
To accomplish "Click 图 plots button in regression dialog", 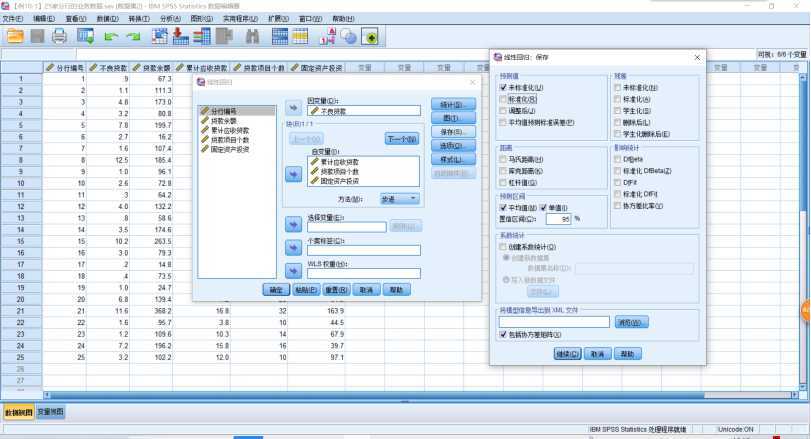I will [x=453, y=118].
